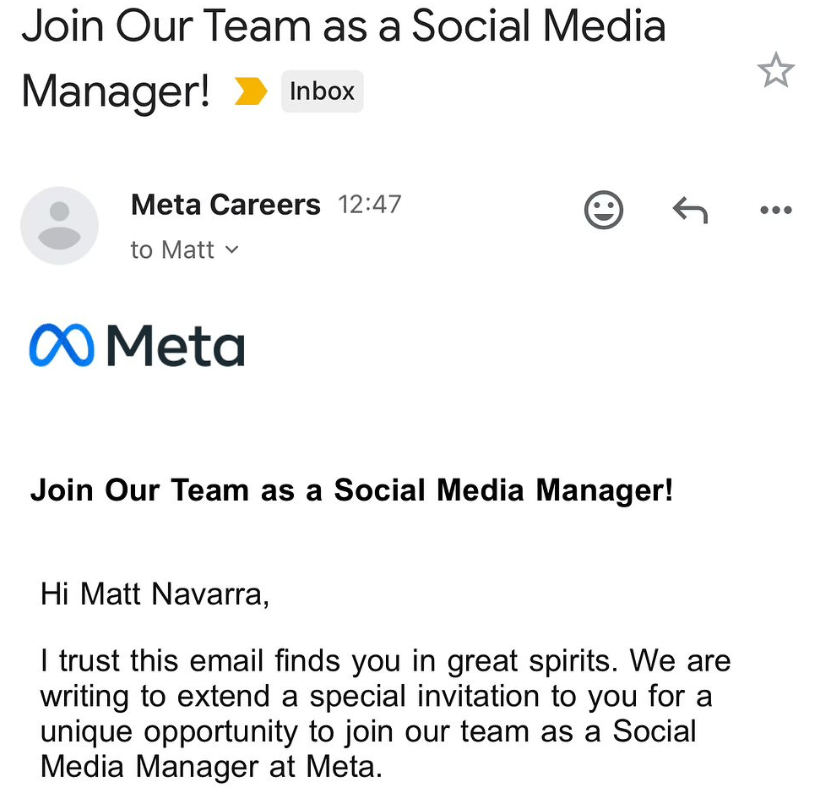828x812 pixels.
Task: Open the three-dot more options menu
Action: click(775, 210)
